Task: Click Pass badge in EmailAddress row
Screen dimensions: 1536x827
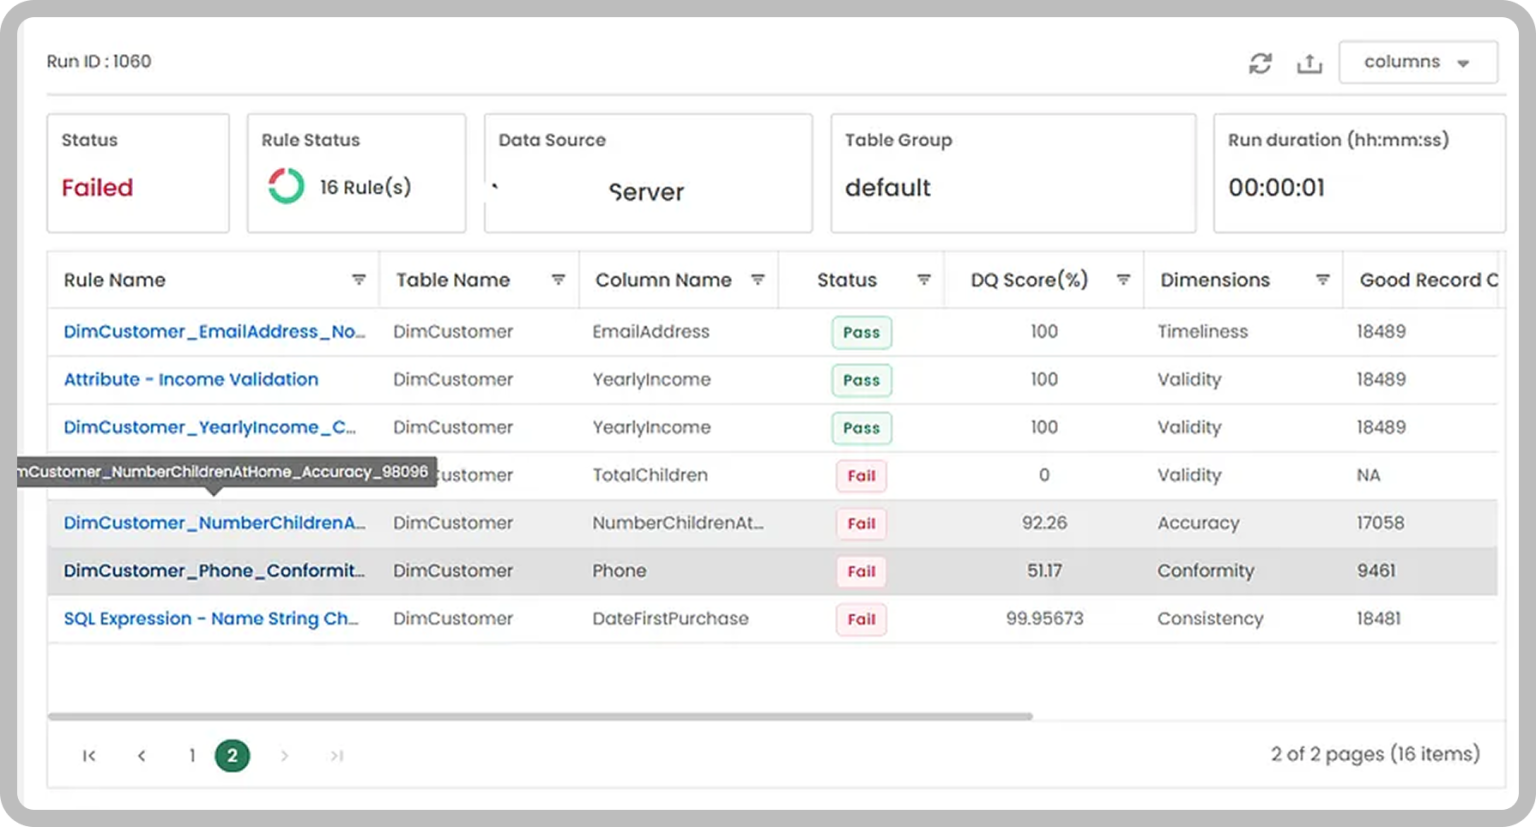Action: pos(861,332)
